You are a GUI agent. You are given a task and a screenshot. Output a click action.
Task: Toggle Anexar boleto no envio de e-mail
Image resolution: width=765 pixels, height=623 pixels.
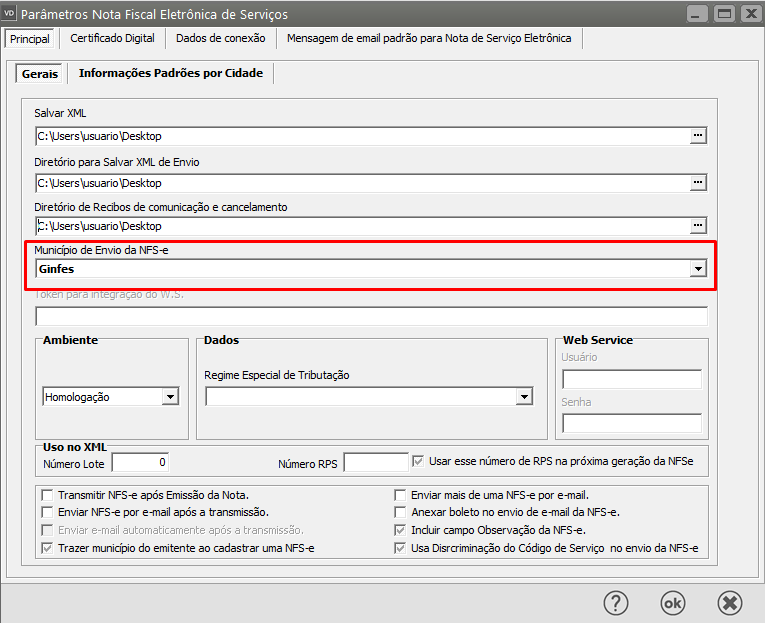click(x=401, y=512)
